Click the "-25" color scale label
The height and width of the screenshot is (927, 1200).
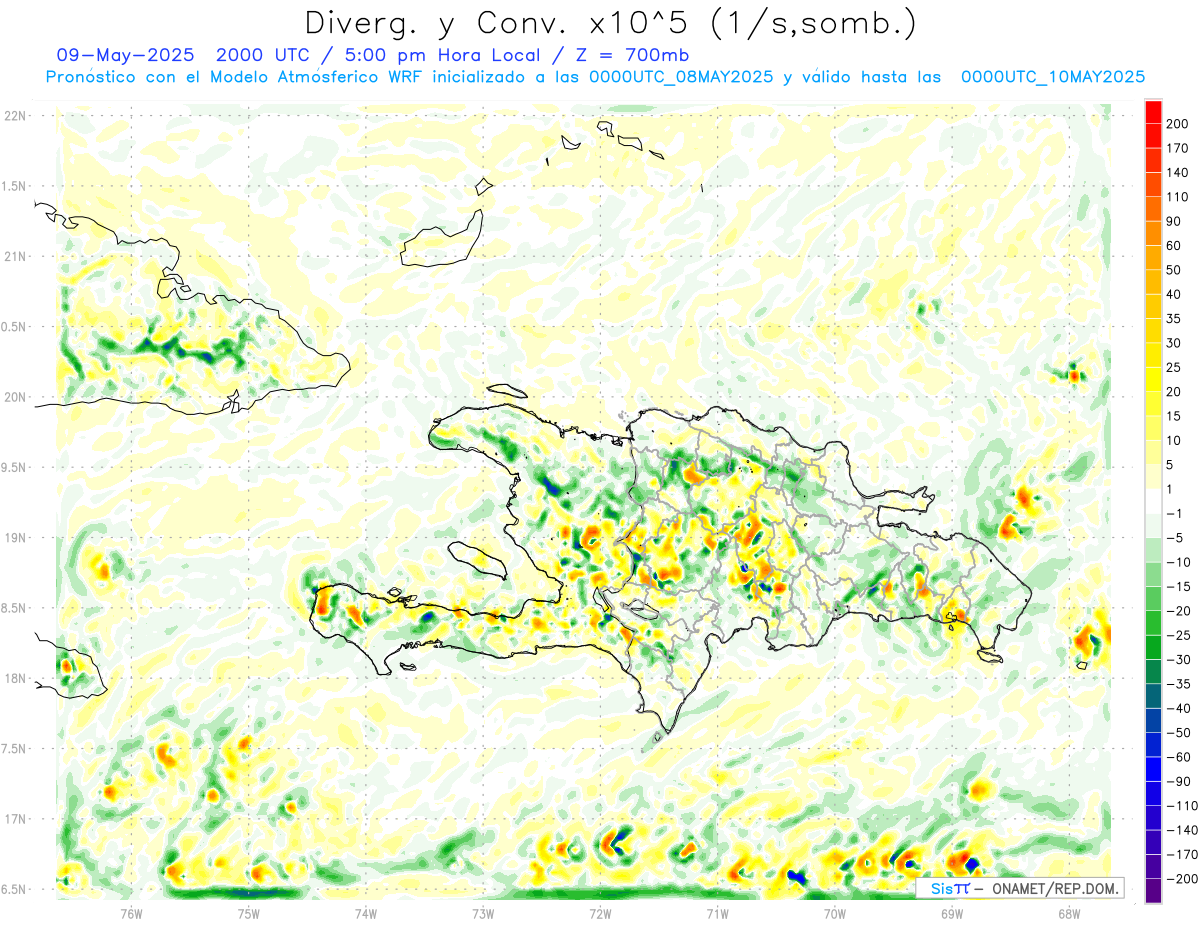point(1180,635)
